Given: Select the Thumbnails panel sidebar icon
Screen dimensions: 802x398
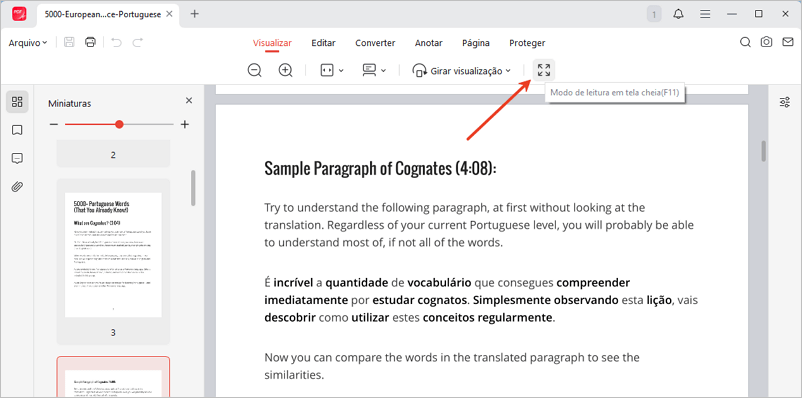Looking at the screenshot, I should click(17, 102).
